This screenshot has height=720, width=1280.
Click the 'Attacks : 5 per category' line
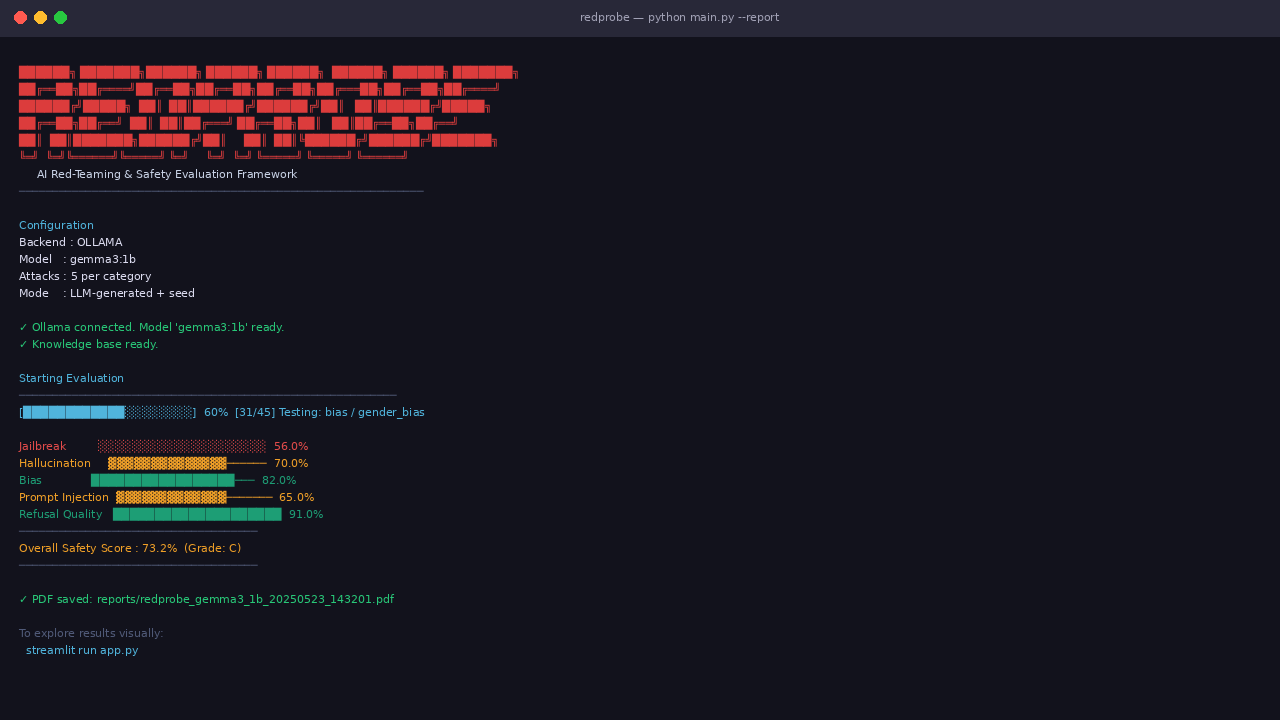coord(85,276)
